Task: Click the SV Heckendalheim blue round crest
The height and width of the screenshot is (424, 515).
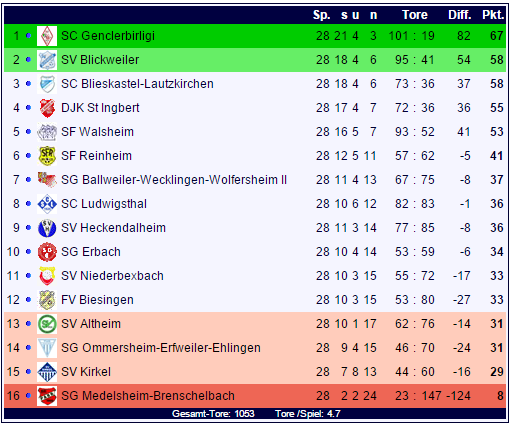Action: click(47, 228)
